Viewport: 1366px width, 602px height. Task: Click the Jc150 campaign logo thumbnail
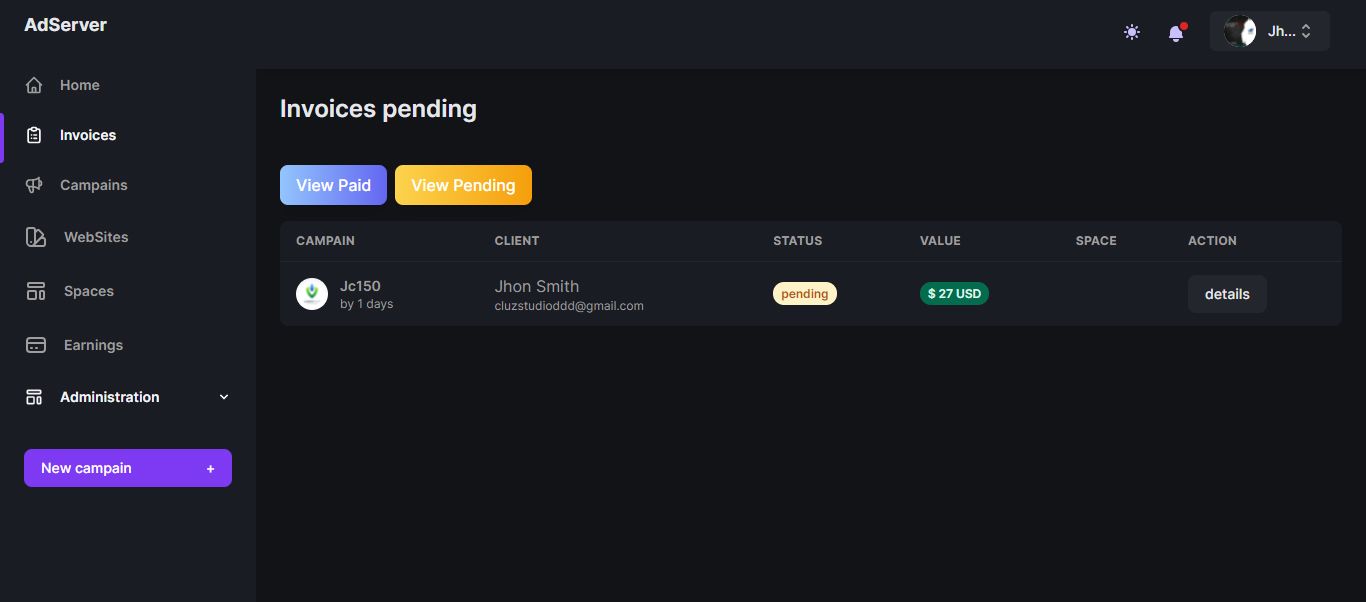[x=312, y=294]
